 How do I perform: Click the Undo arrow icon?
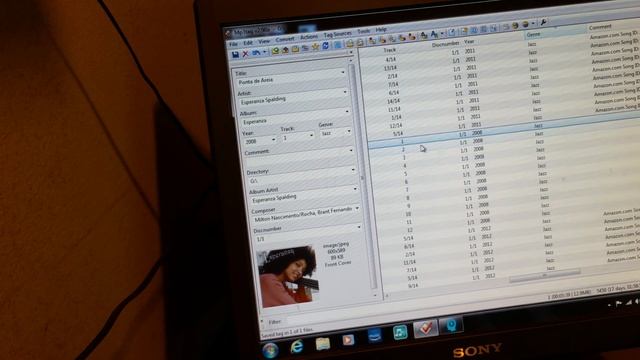pos(256,53)
